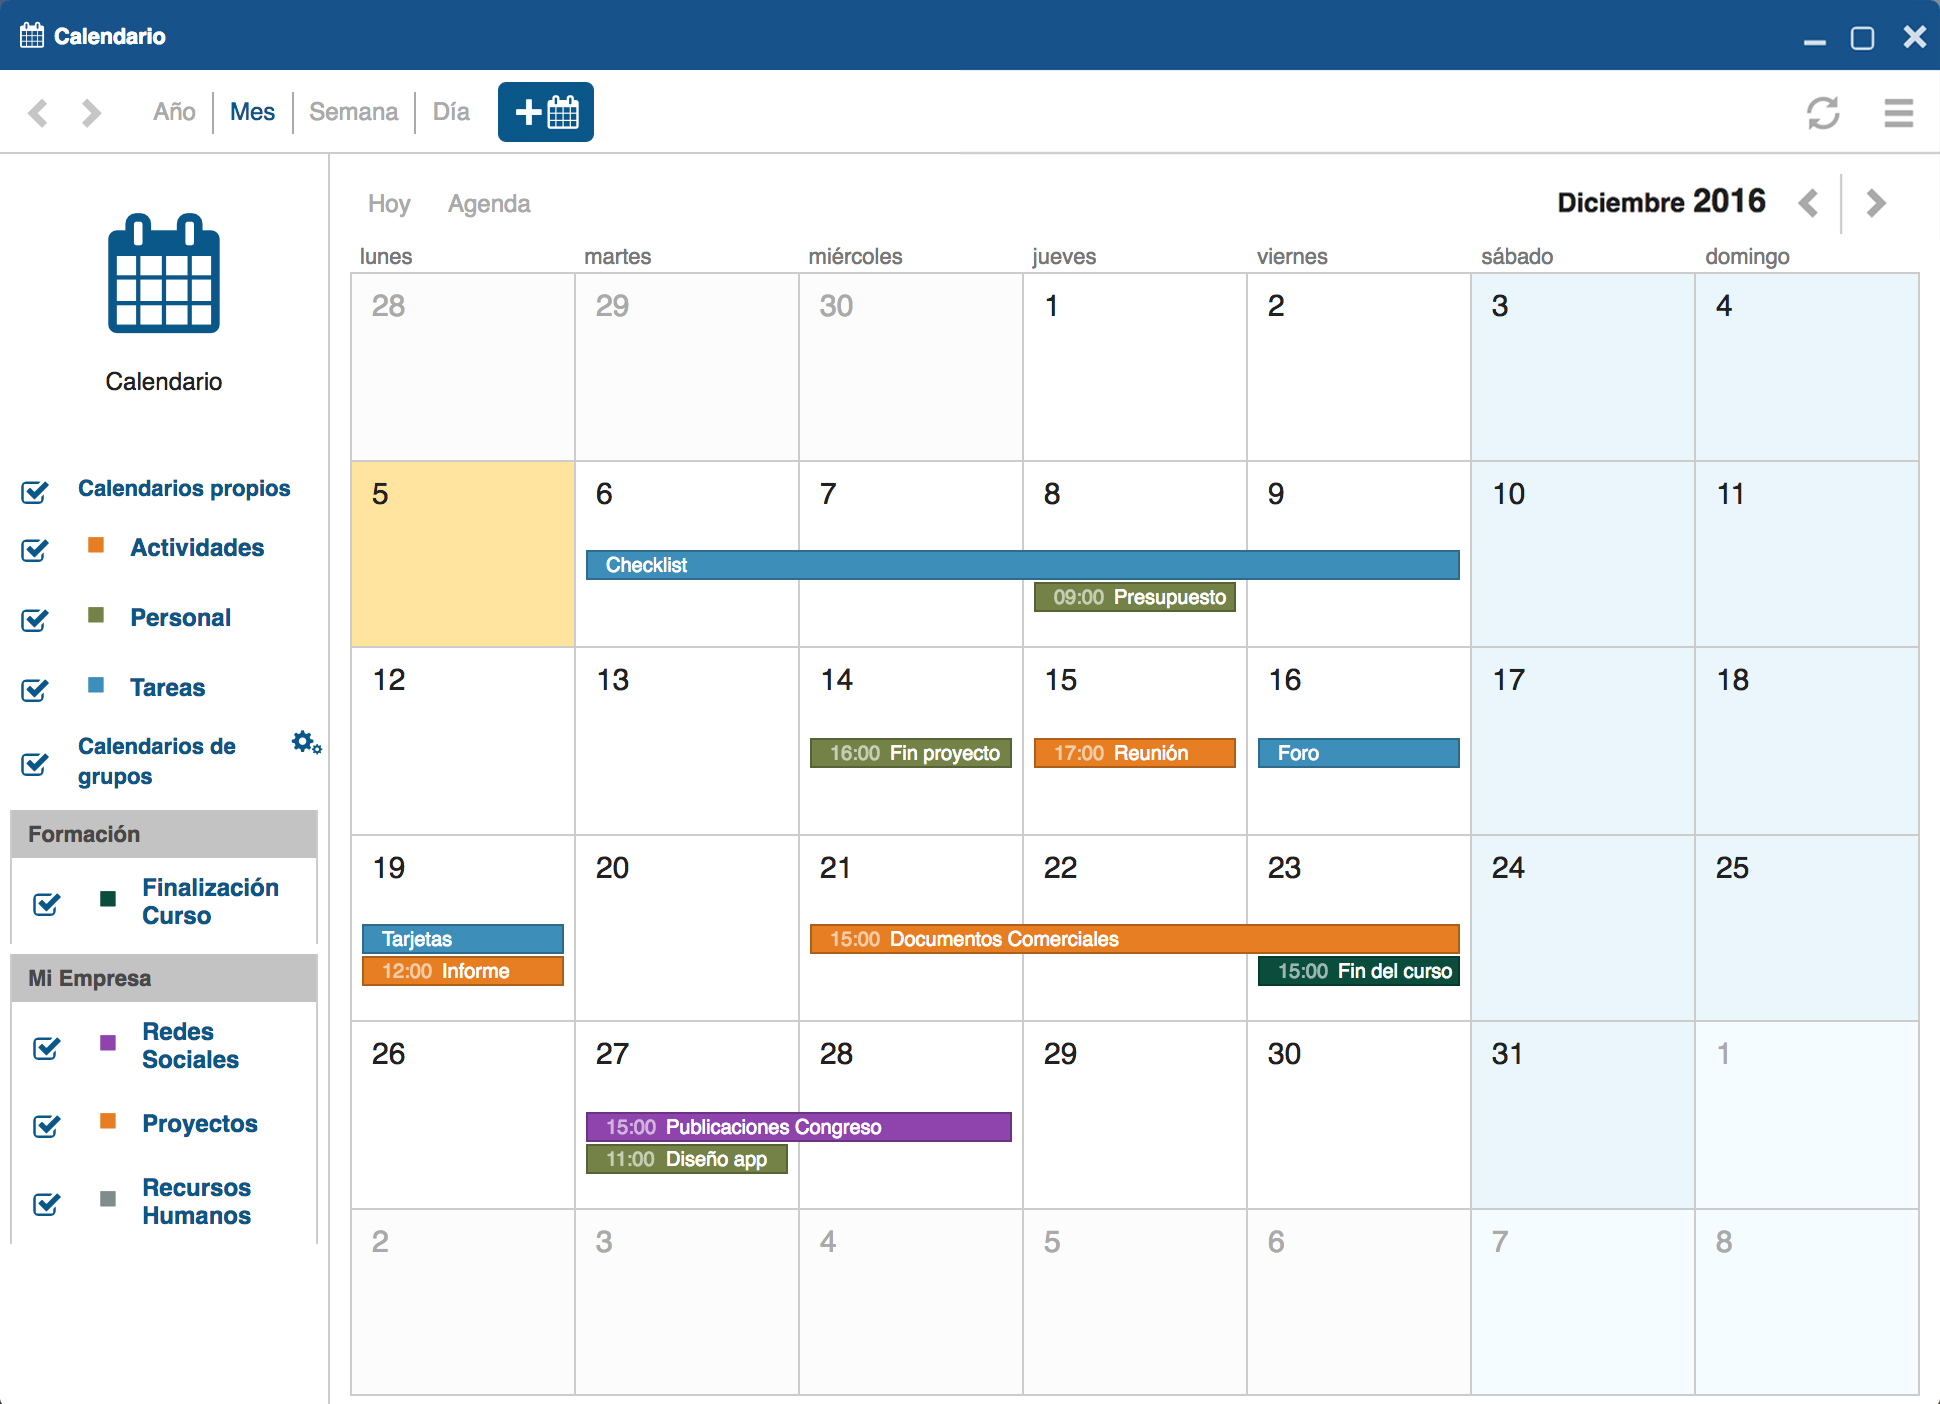This screenshot has width=1940, height=1404.
Task: Click the Calendarios propios label
Action: coord(184,488)
